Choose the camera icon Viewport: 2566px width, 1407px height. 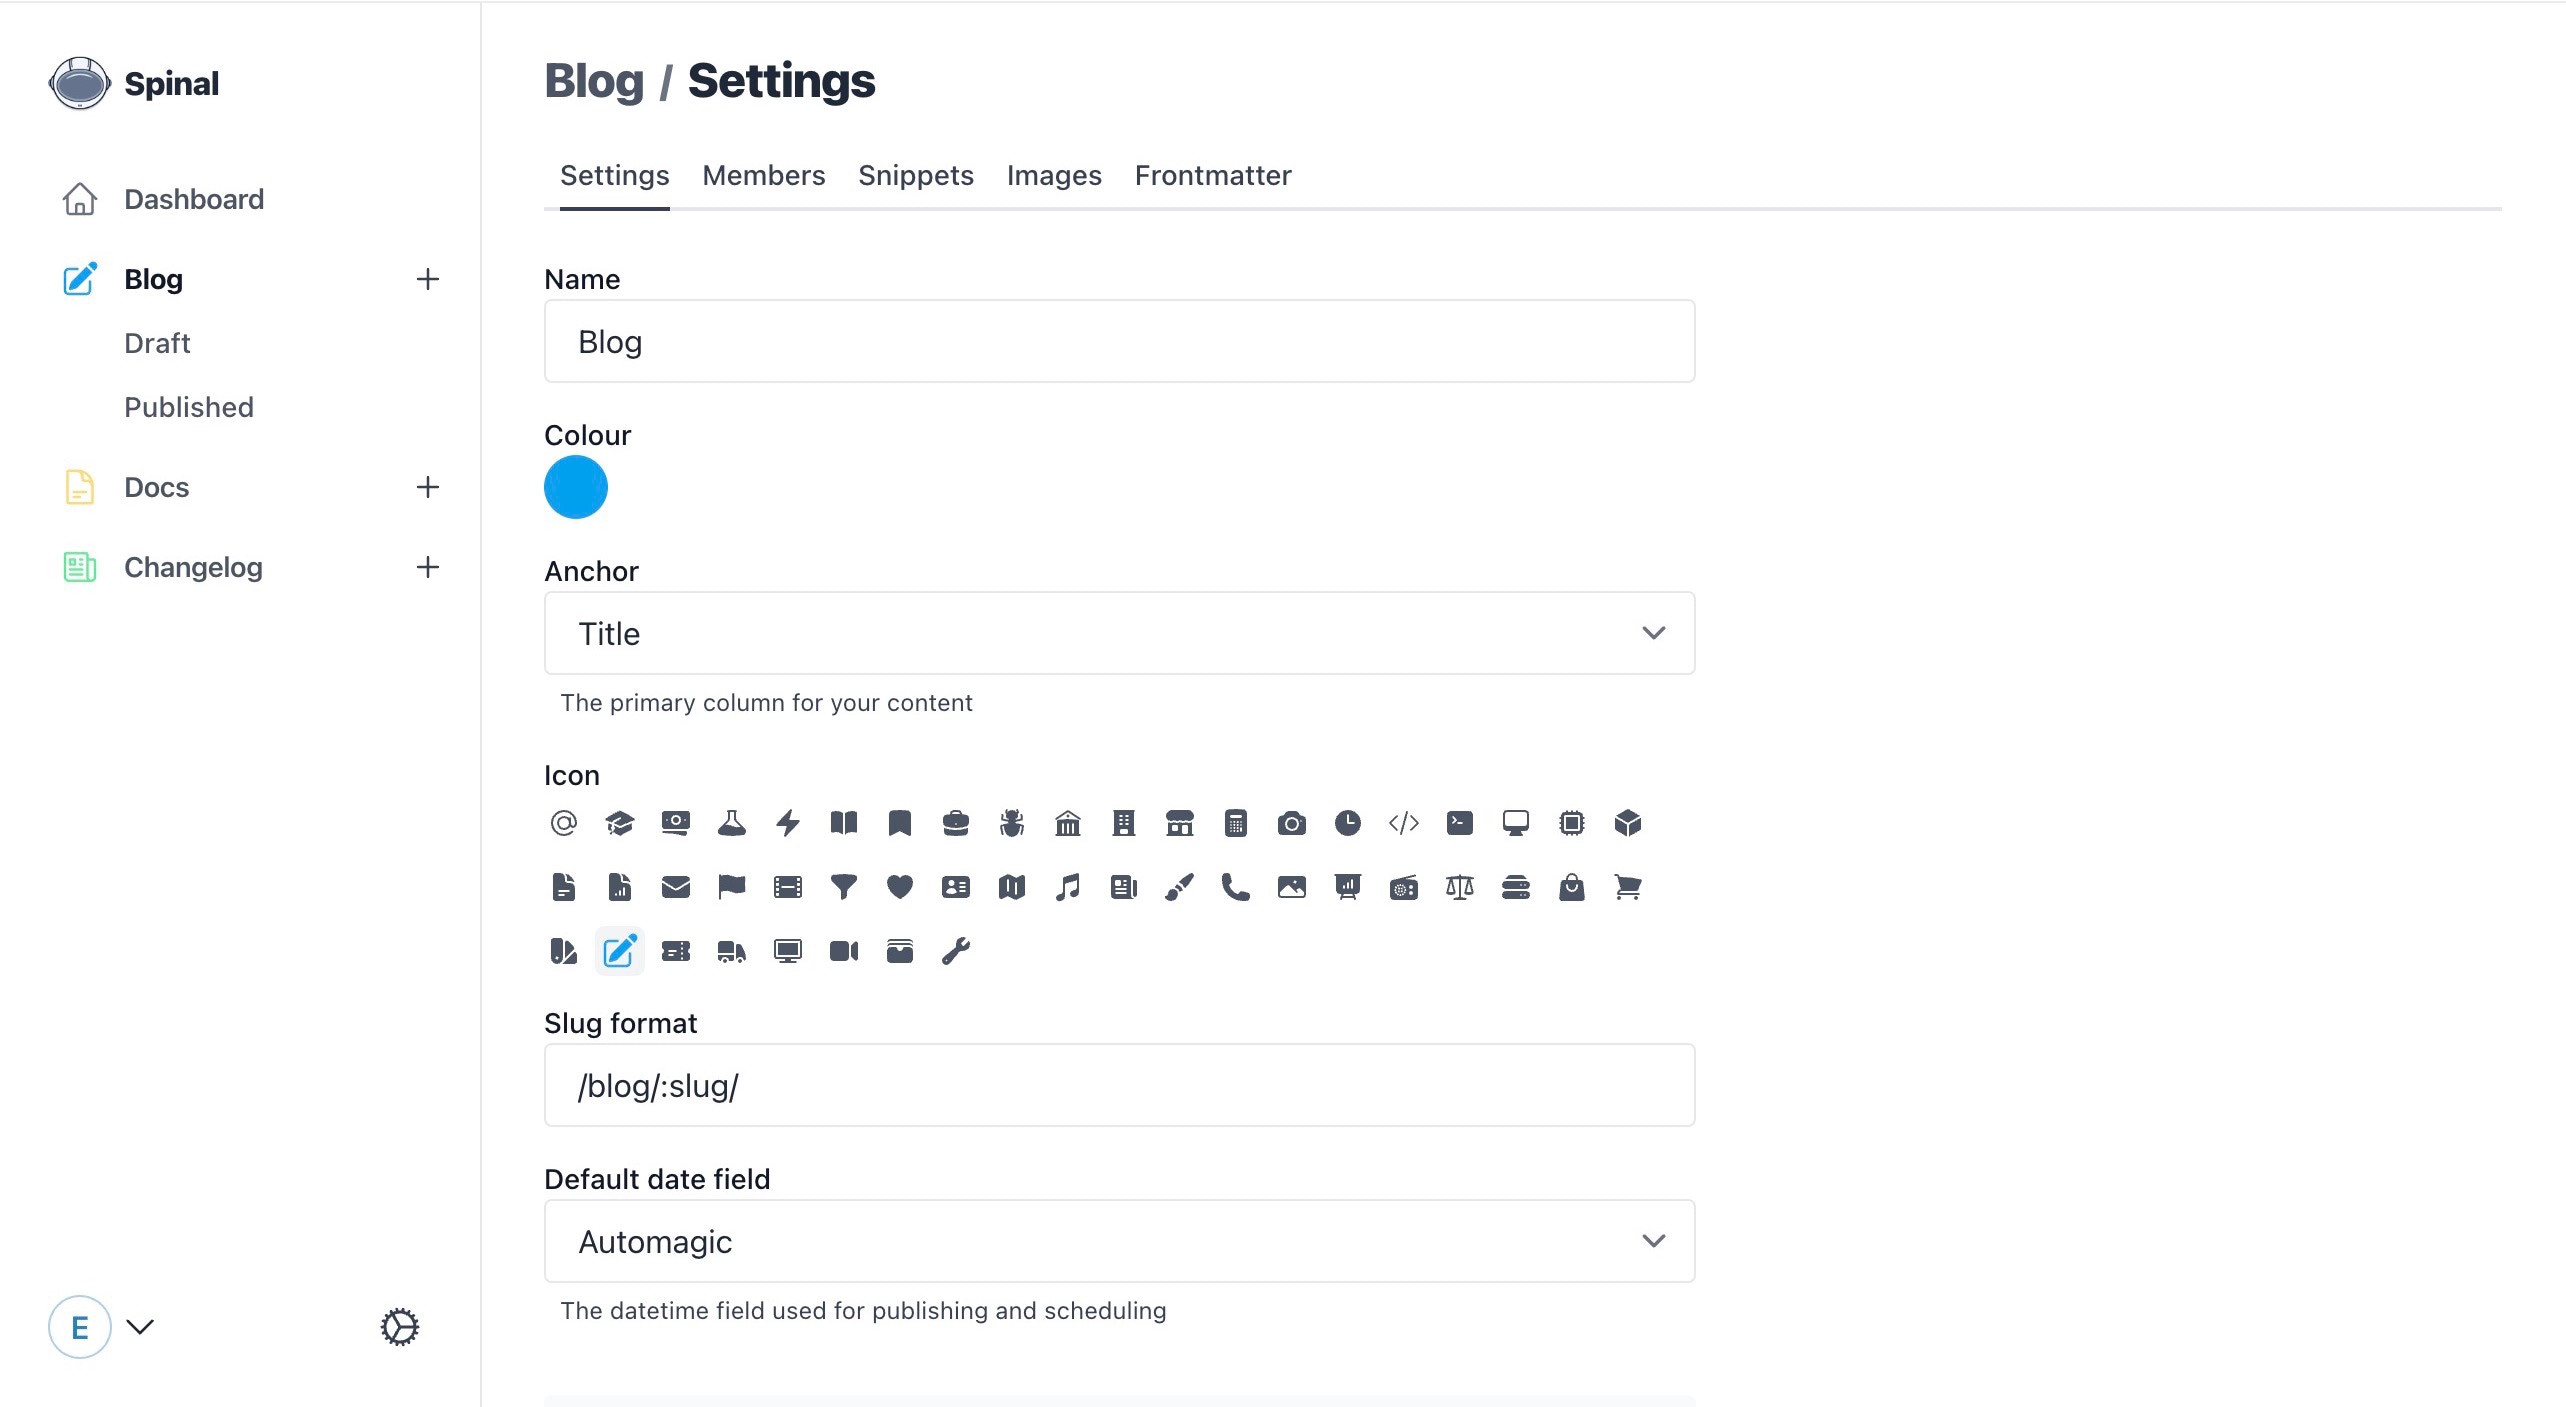pyautogui.click(x=1291, y=823)
